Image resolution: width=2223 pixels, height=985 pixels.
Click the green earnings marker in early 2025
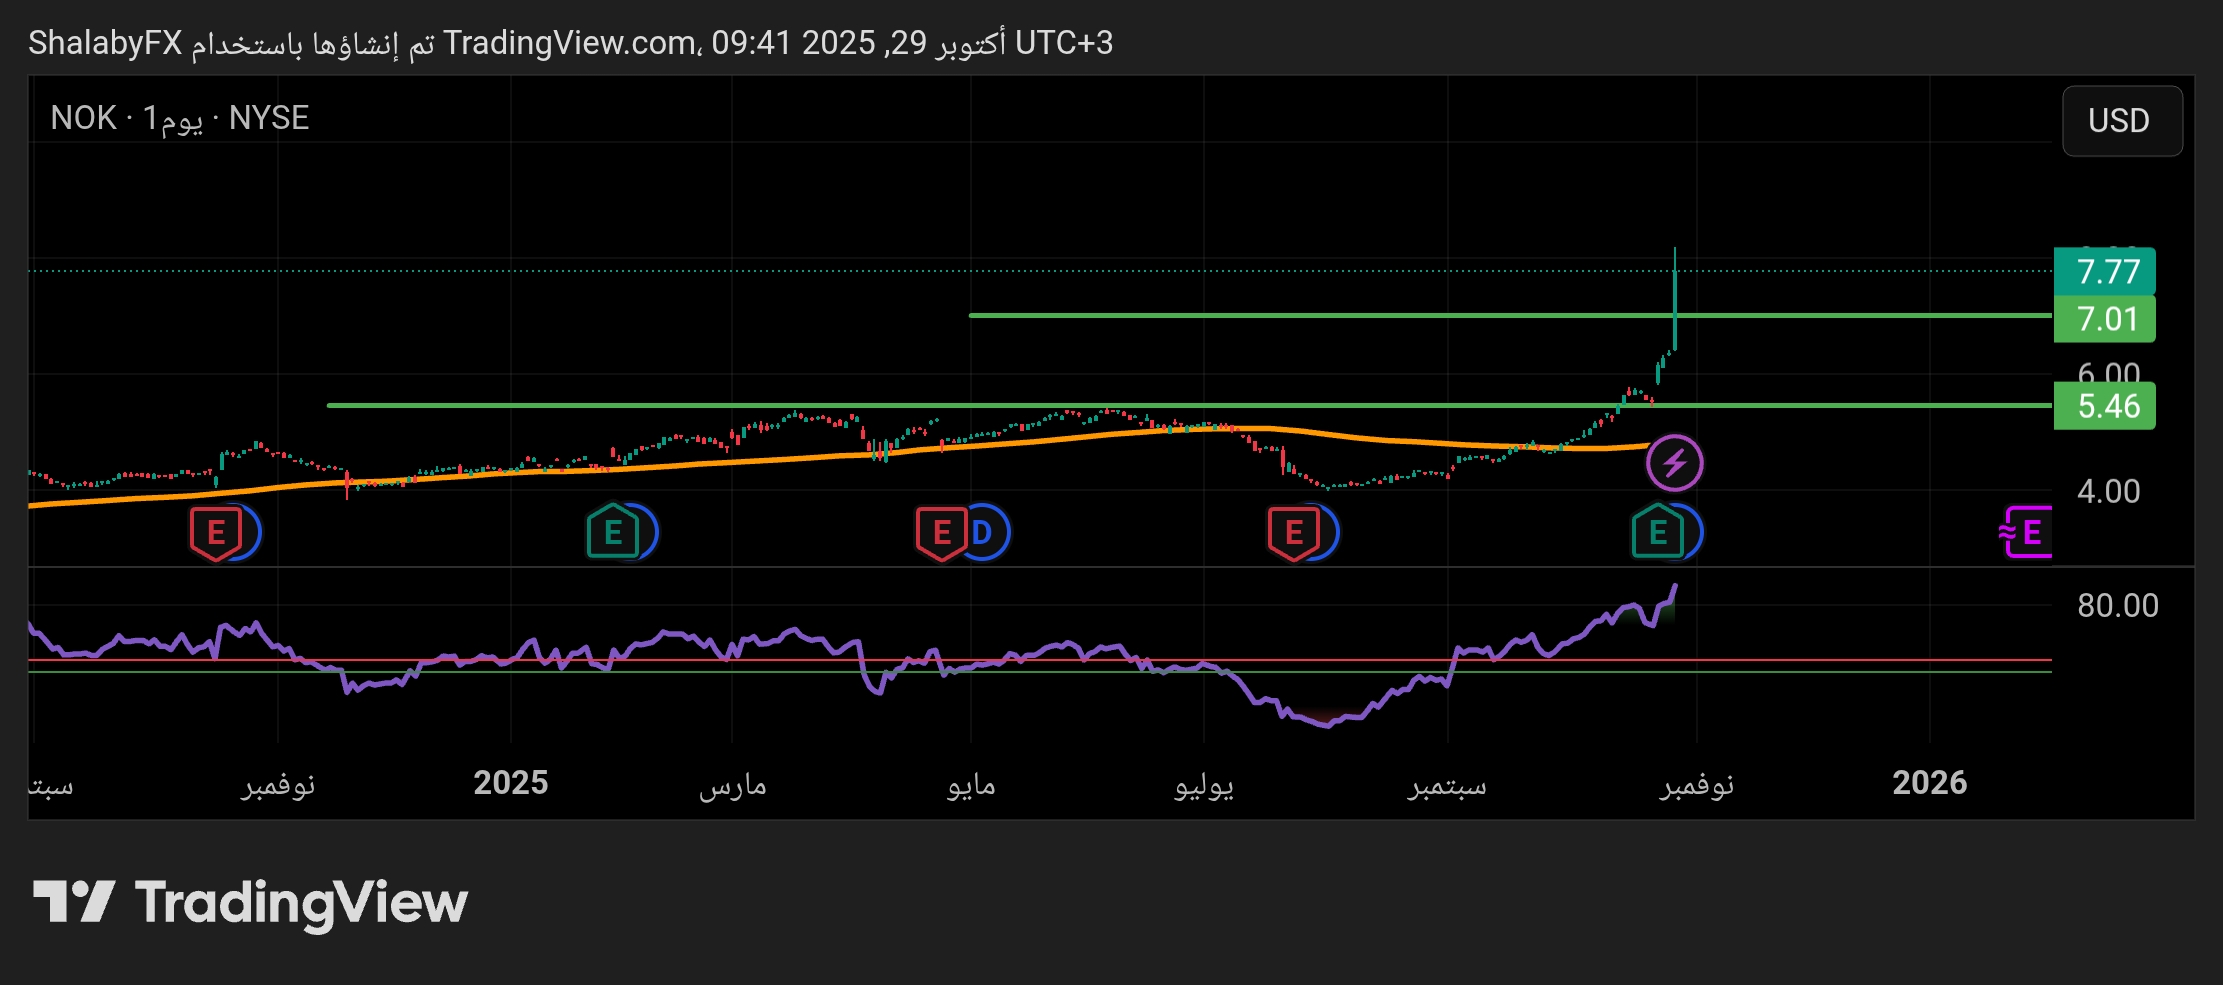coord(612,532)
